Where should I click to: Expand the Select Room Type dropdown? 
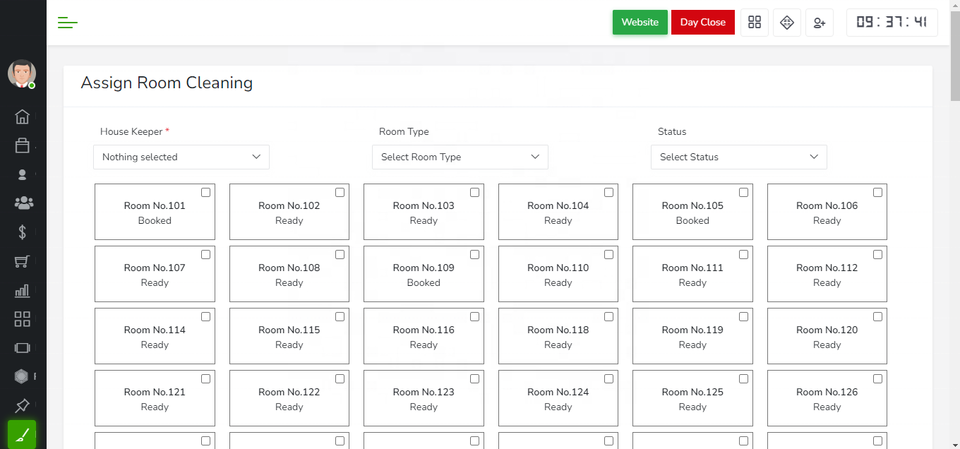click(x=460, y=157)
